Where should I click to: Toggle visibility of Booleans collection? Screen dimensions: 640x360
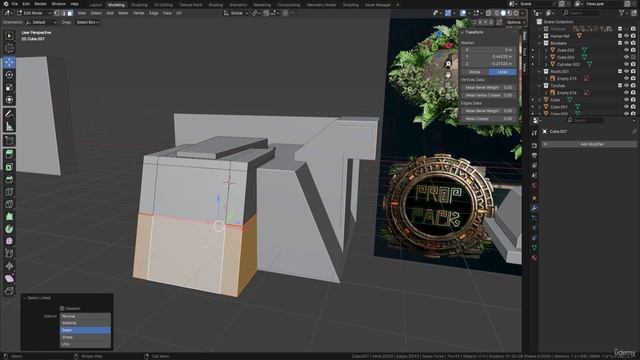626,43
